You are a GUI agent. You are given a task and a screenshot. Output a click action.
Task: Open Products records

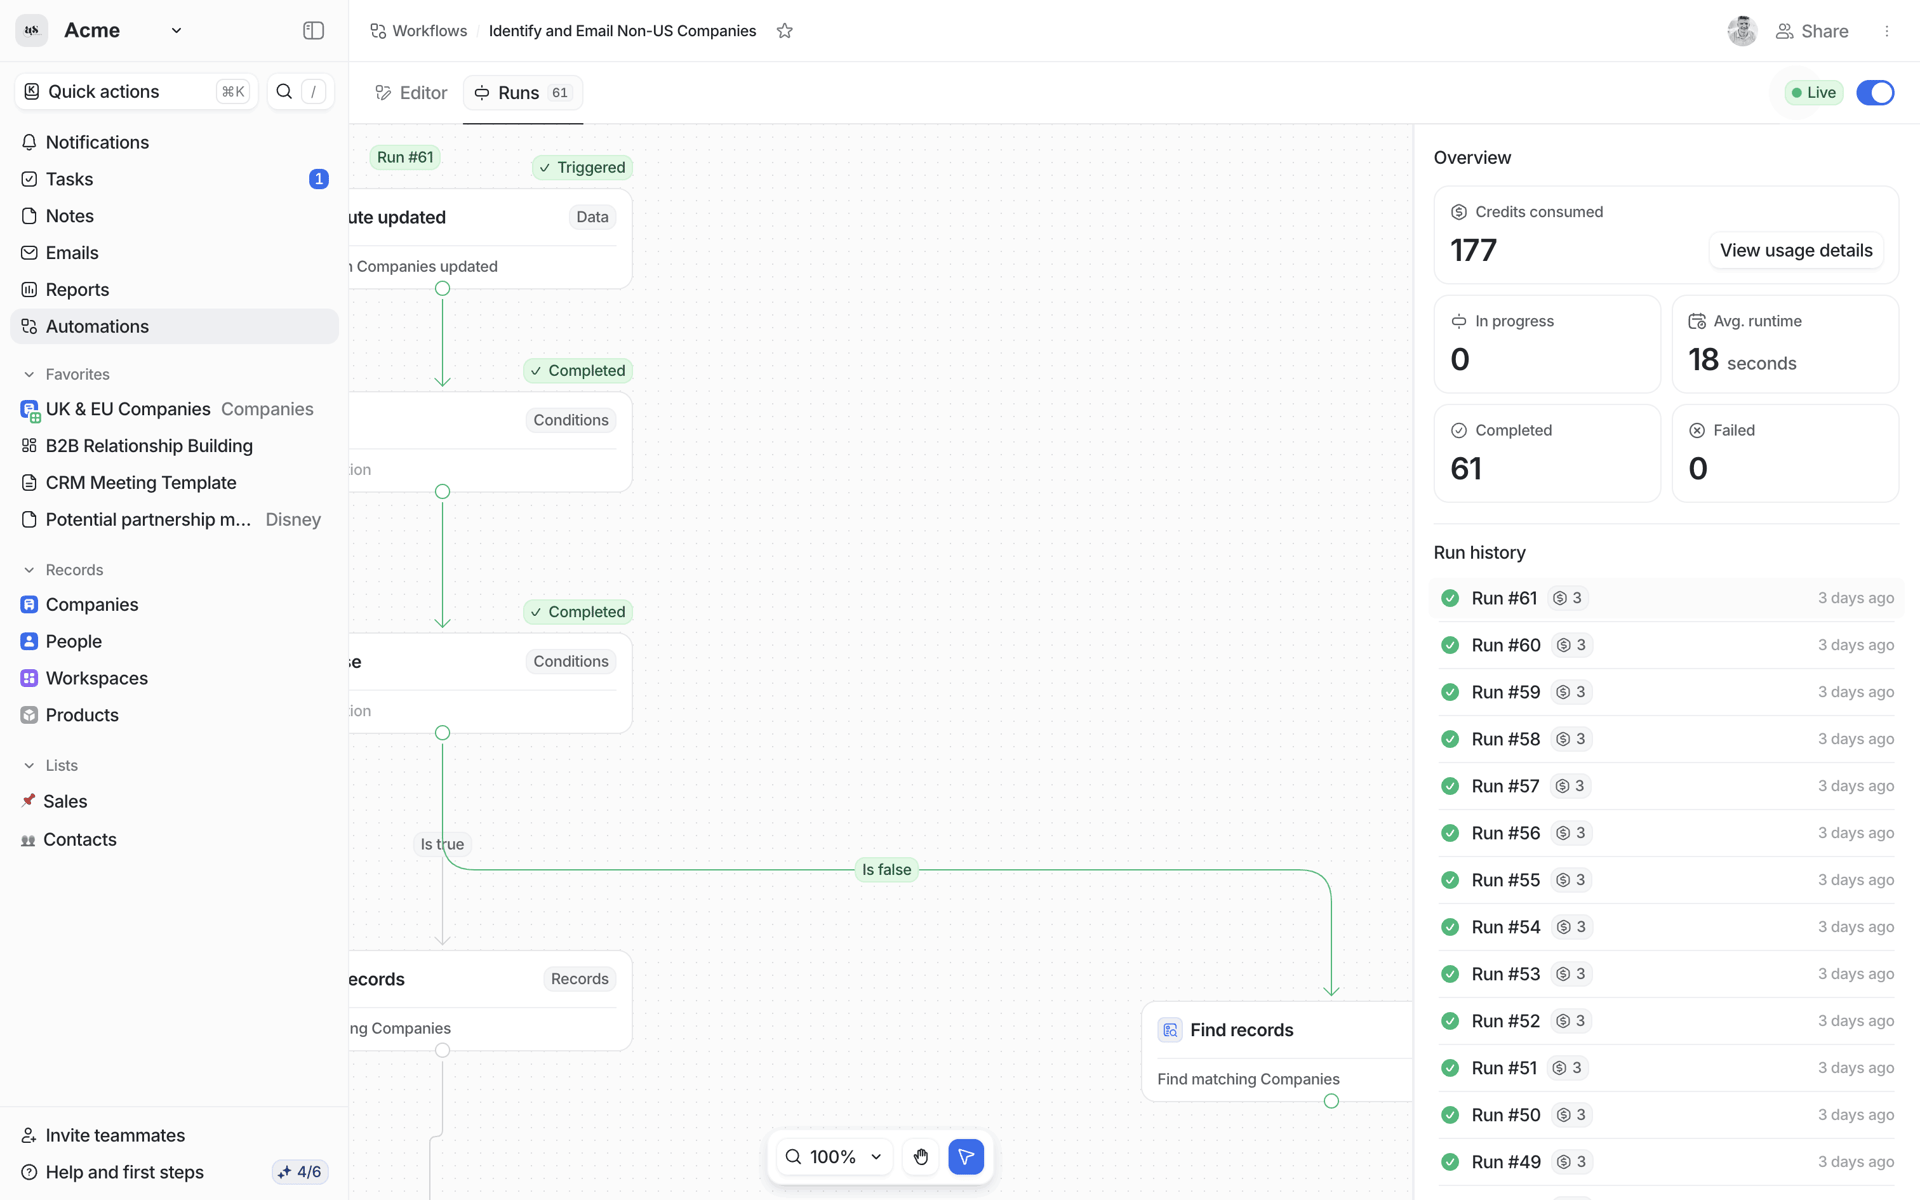(174, 715)
